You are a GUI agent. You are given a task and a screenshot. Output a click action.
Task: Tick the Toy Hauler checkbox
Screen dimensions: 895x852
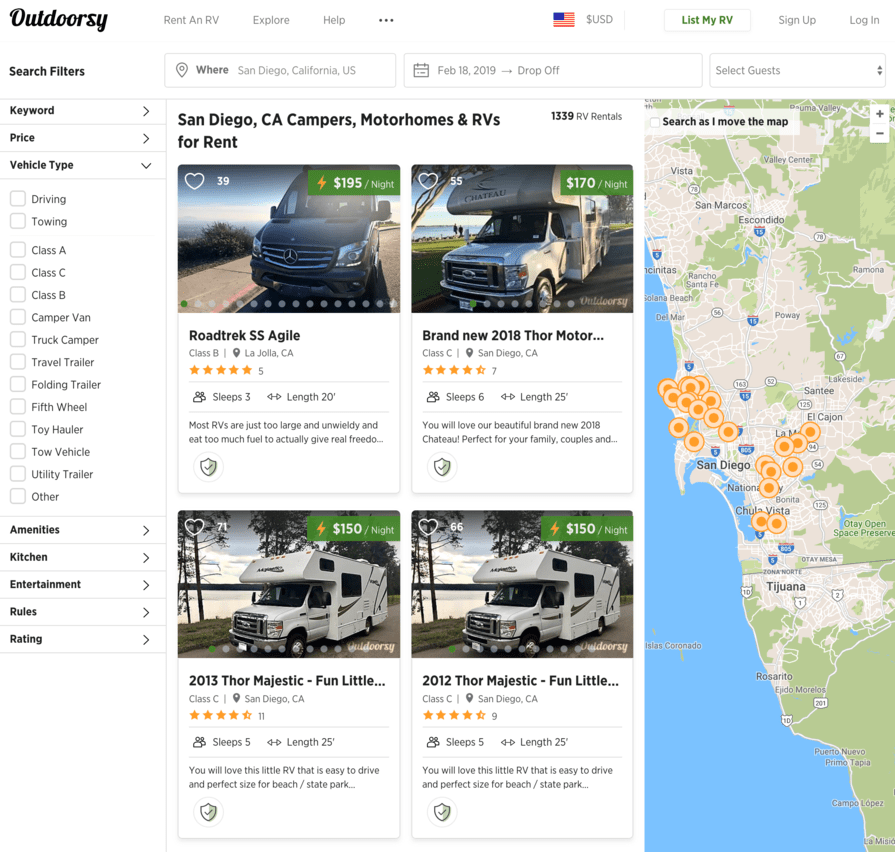tap(18, 429)
